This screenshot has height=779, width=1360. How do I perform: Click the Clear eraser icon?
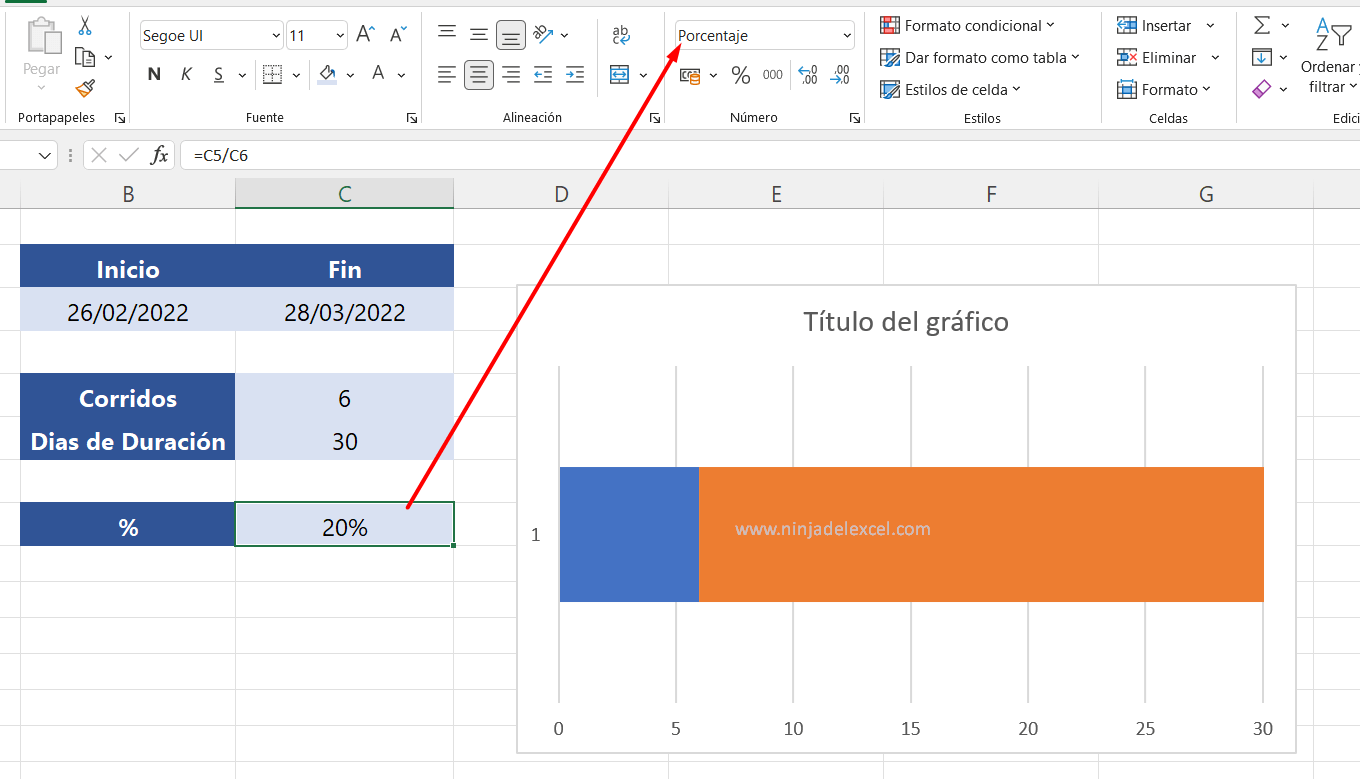(x=1262, y=89)
